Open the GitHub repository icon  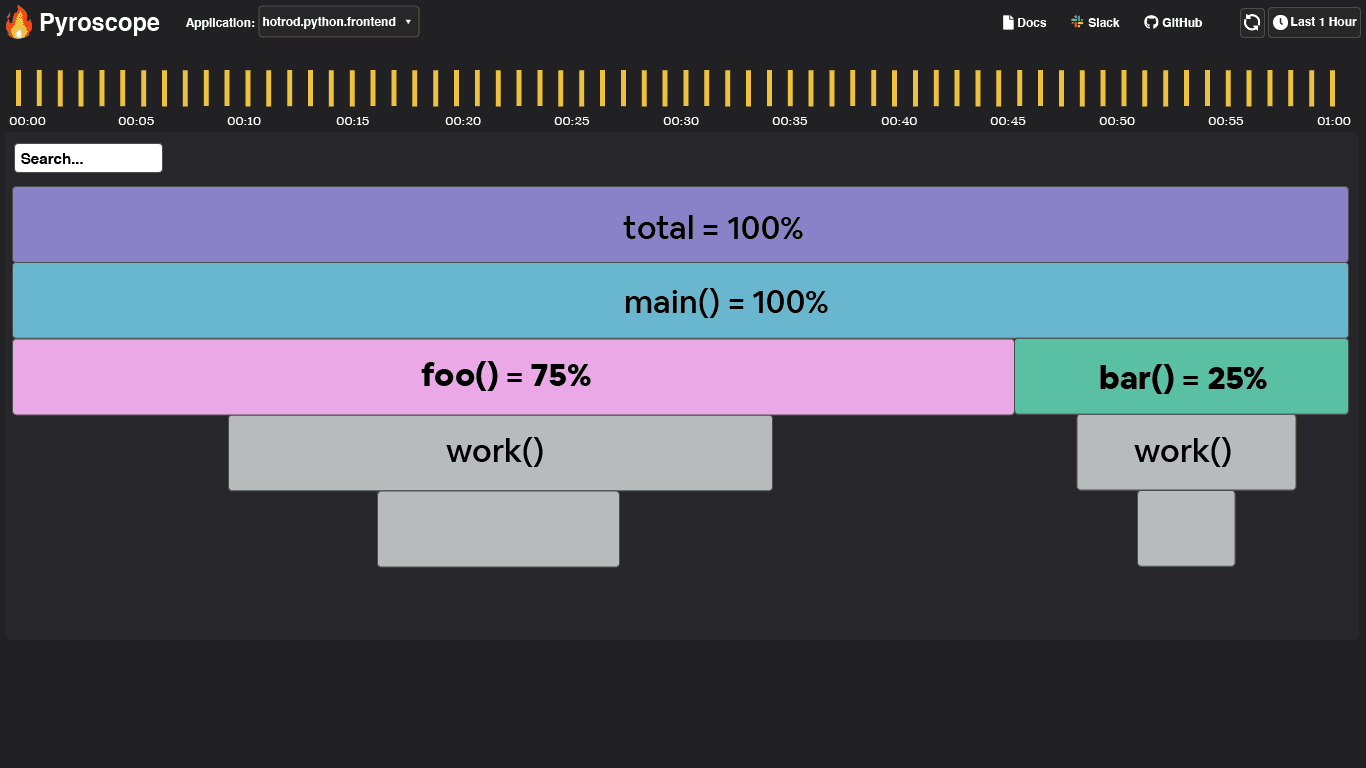pos(1150,22)
